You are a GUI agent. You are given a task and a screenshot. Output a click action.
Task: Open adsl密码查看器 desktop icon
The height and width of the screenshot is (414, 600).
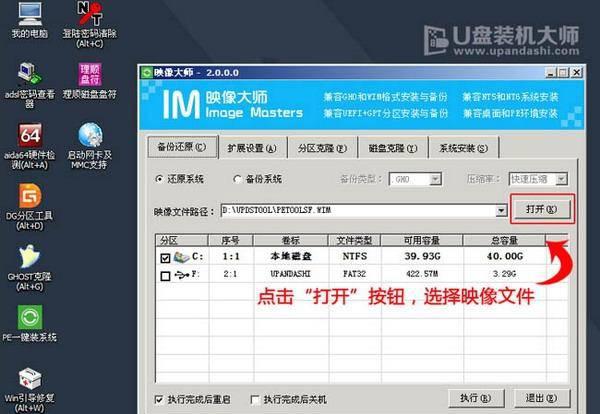click(x=29, y=85)
